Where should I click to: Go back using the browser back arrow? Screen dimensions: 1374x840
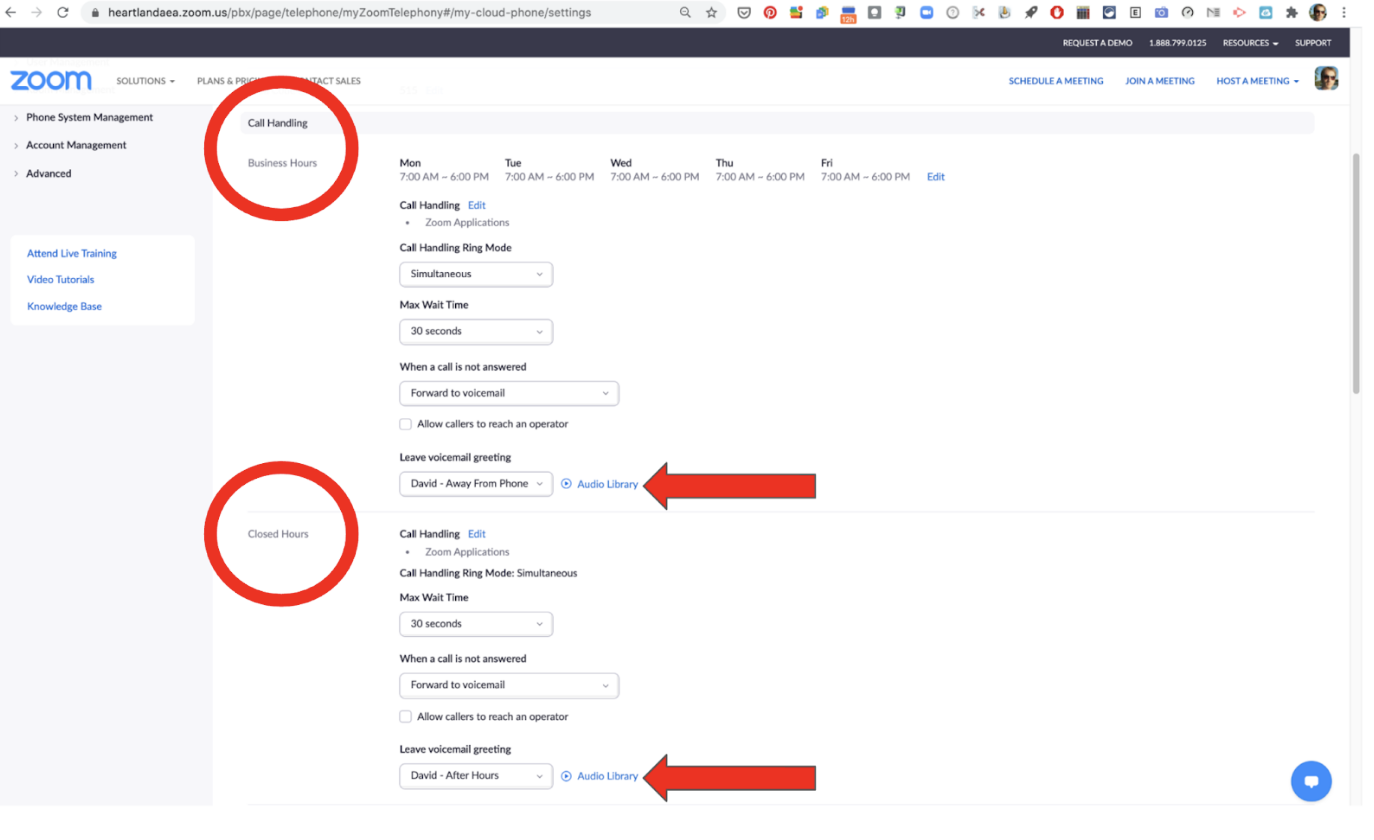tap(11, 13)
